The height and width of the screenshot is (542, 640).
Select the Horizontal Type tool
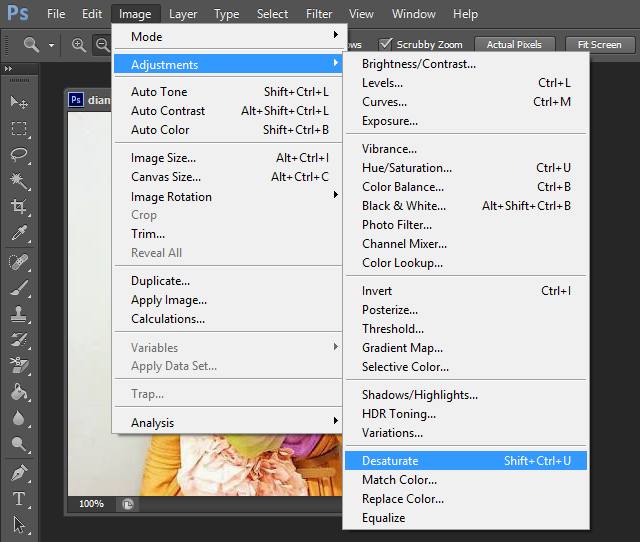click(x=18, y=498)
